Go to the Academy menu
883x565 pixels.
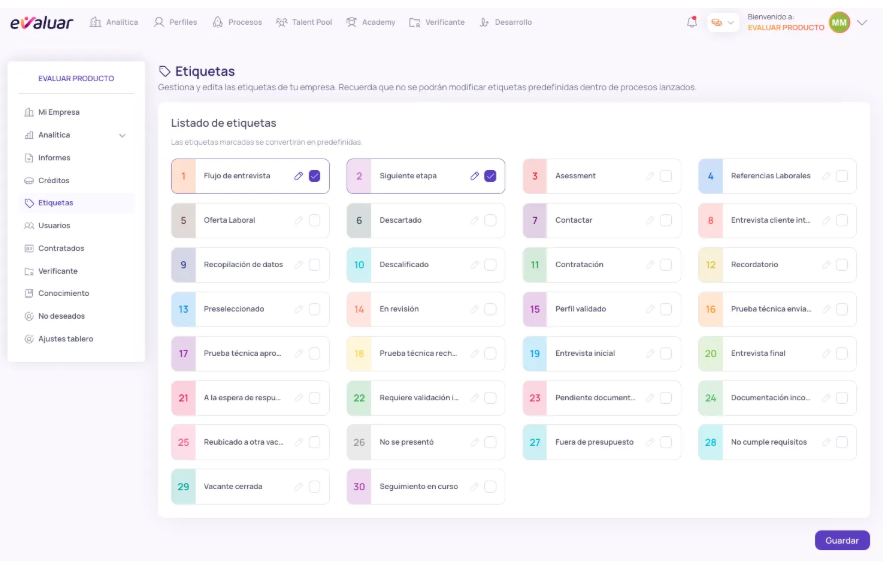click(x=370, y=22)
